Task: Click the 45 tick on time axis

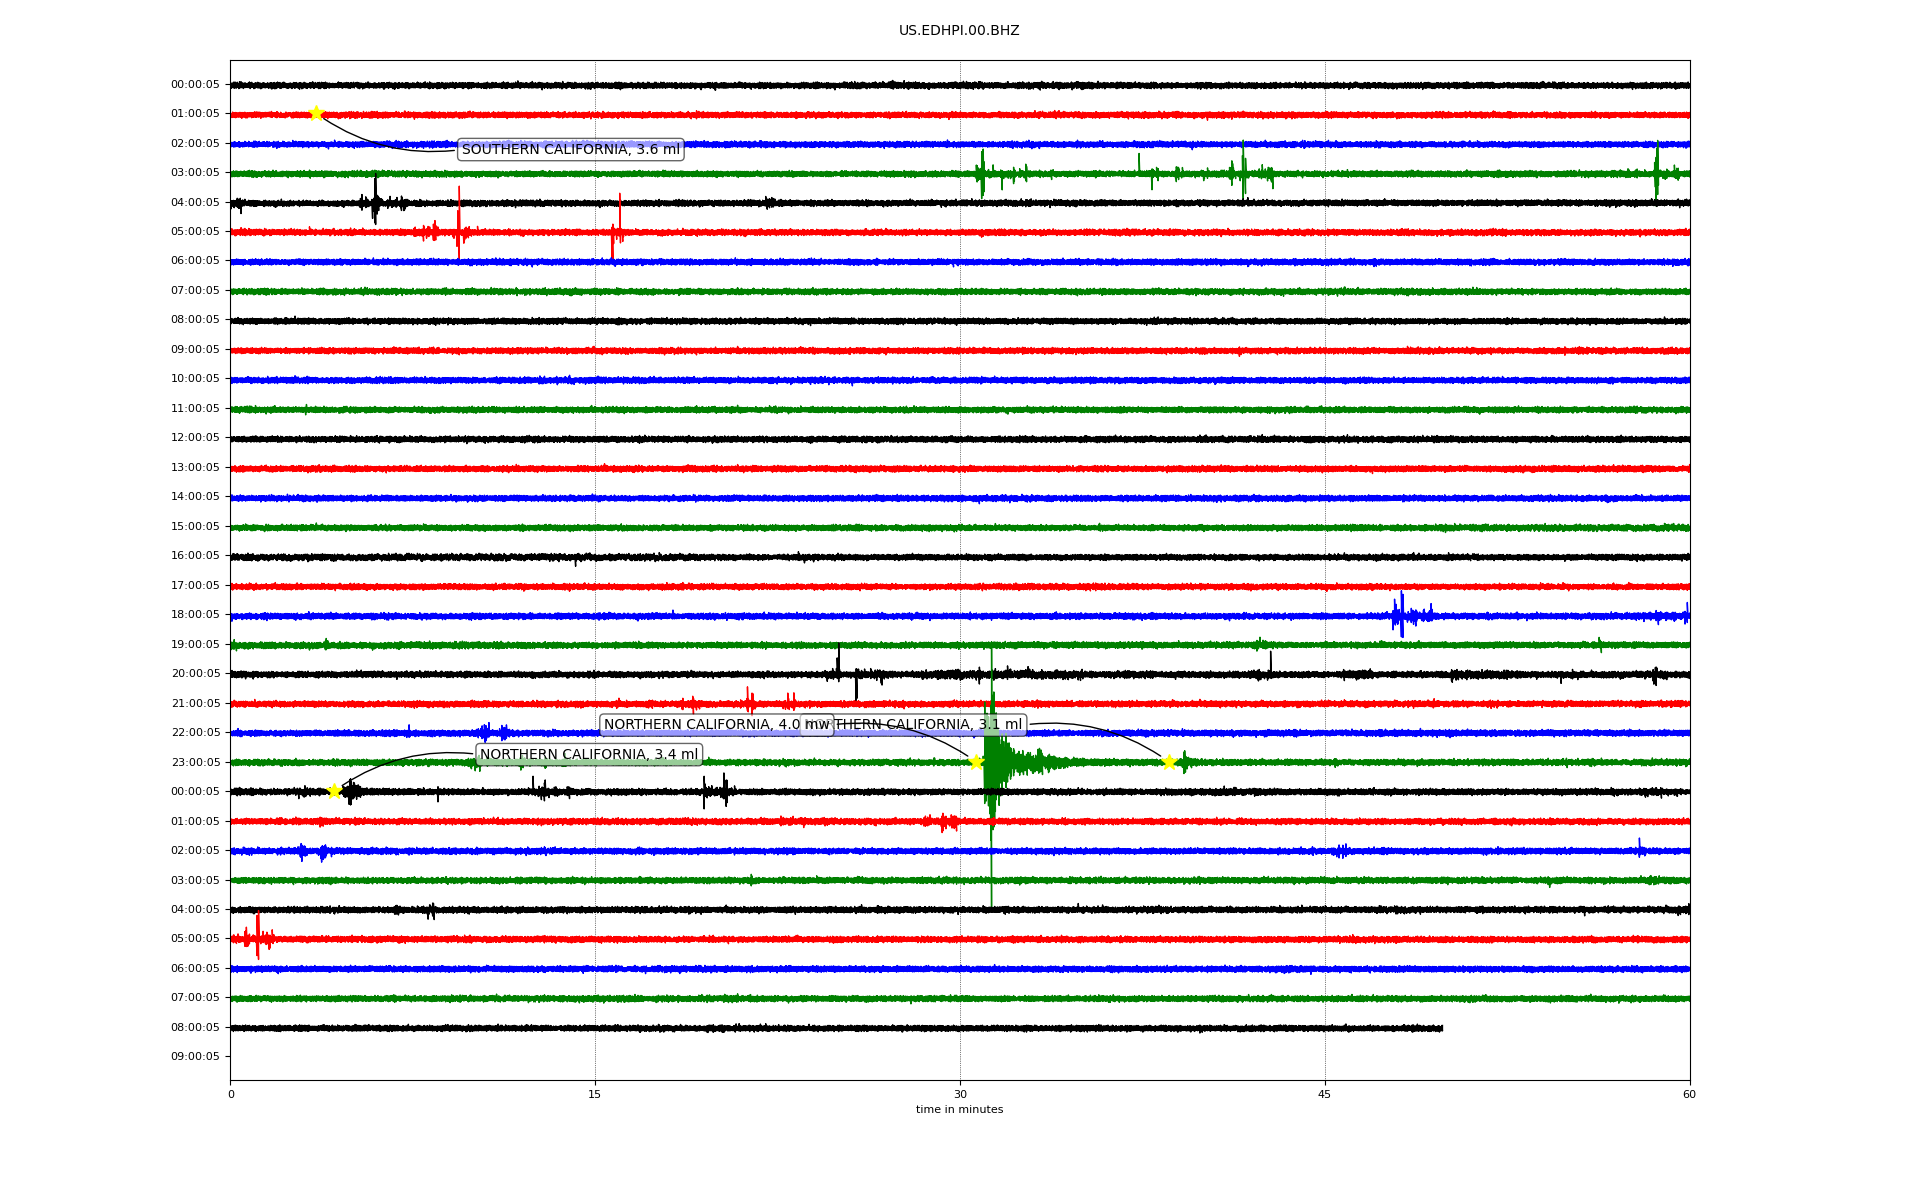Action: pos(1325,1094)
